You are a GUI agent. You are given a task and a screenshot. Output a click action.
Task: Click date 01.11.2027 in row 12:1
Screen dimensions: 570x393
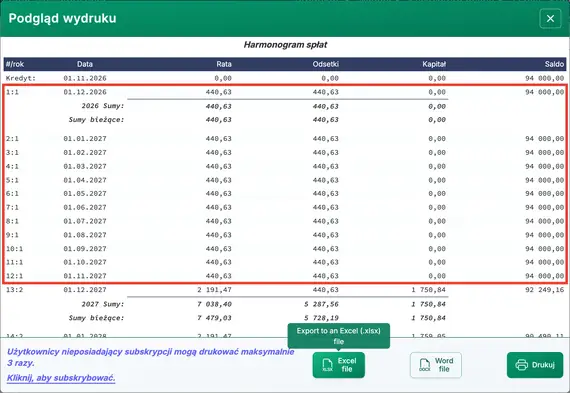pyautogui.click(x=85, y=276)
